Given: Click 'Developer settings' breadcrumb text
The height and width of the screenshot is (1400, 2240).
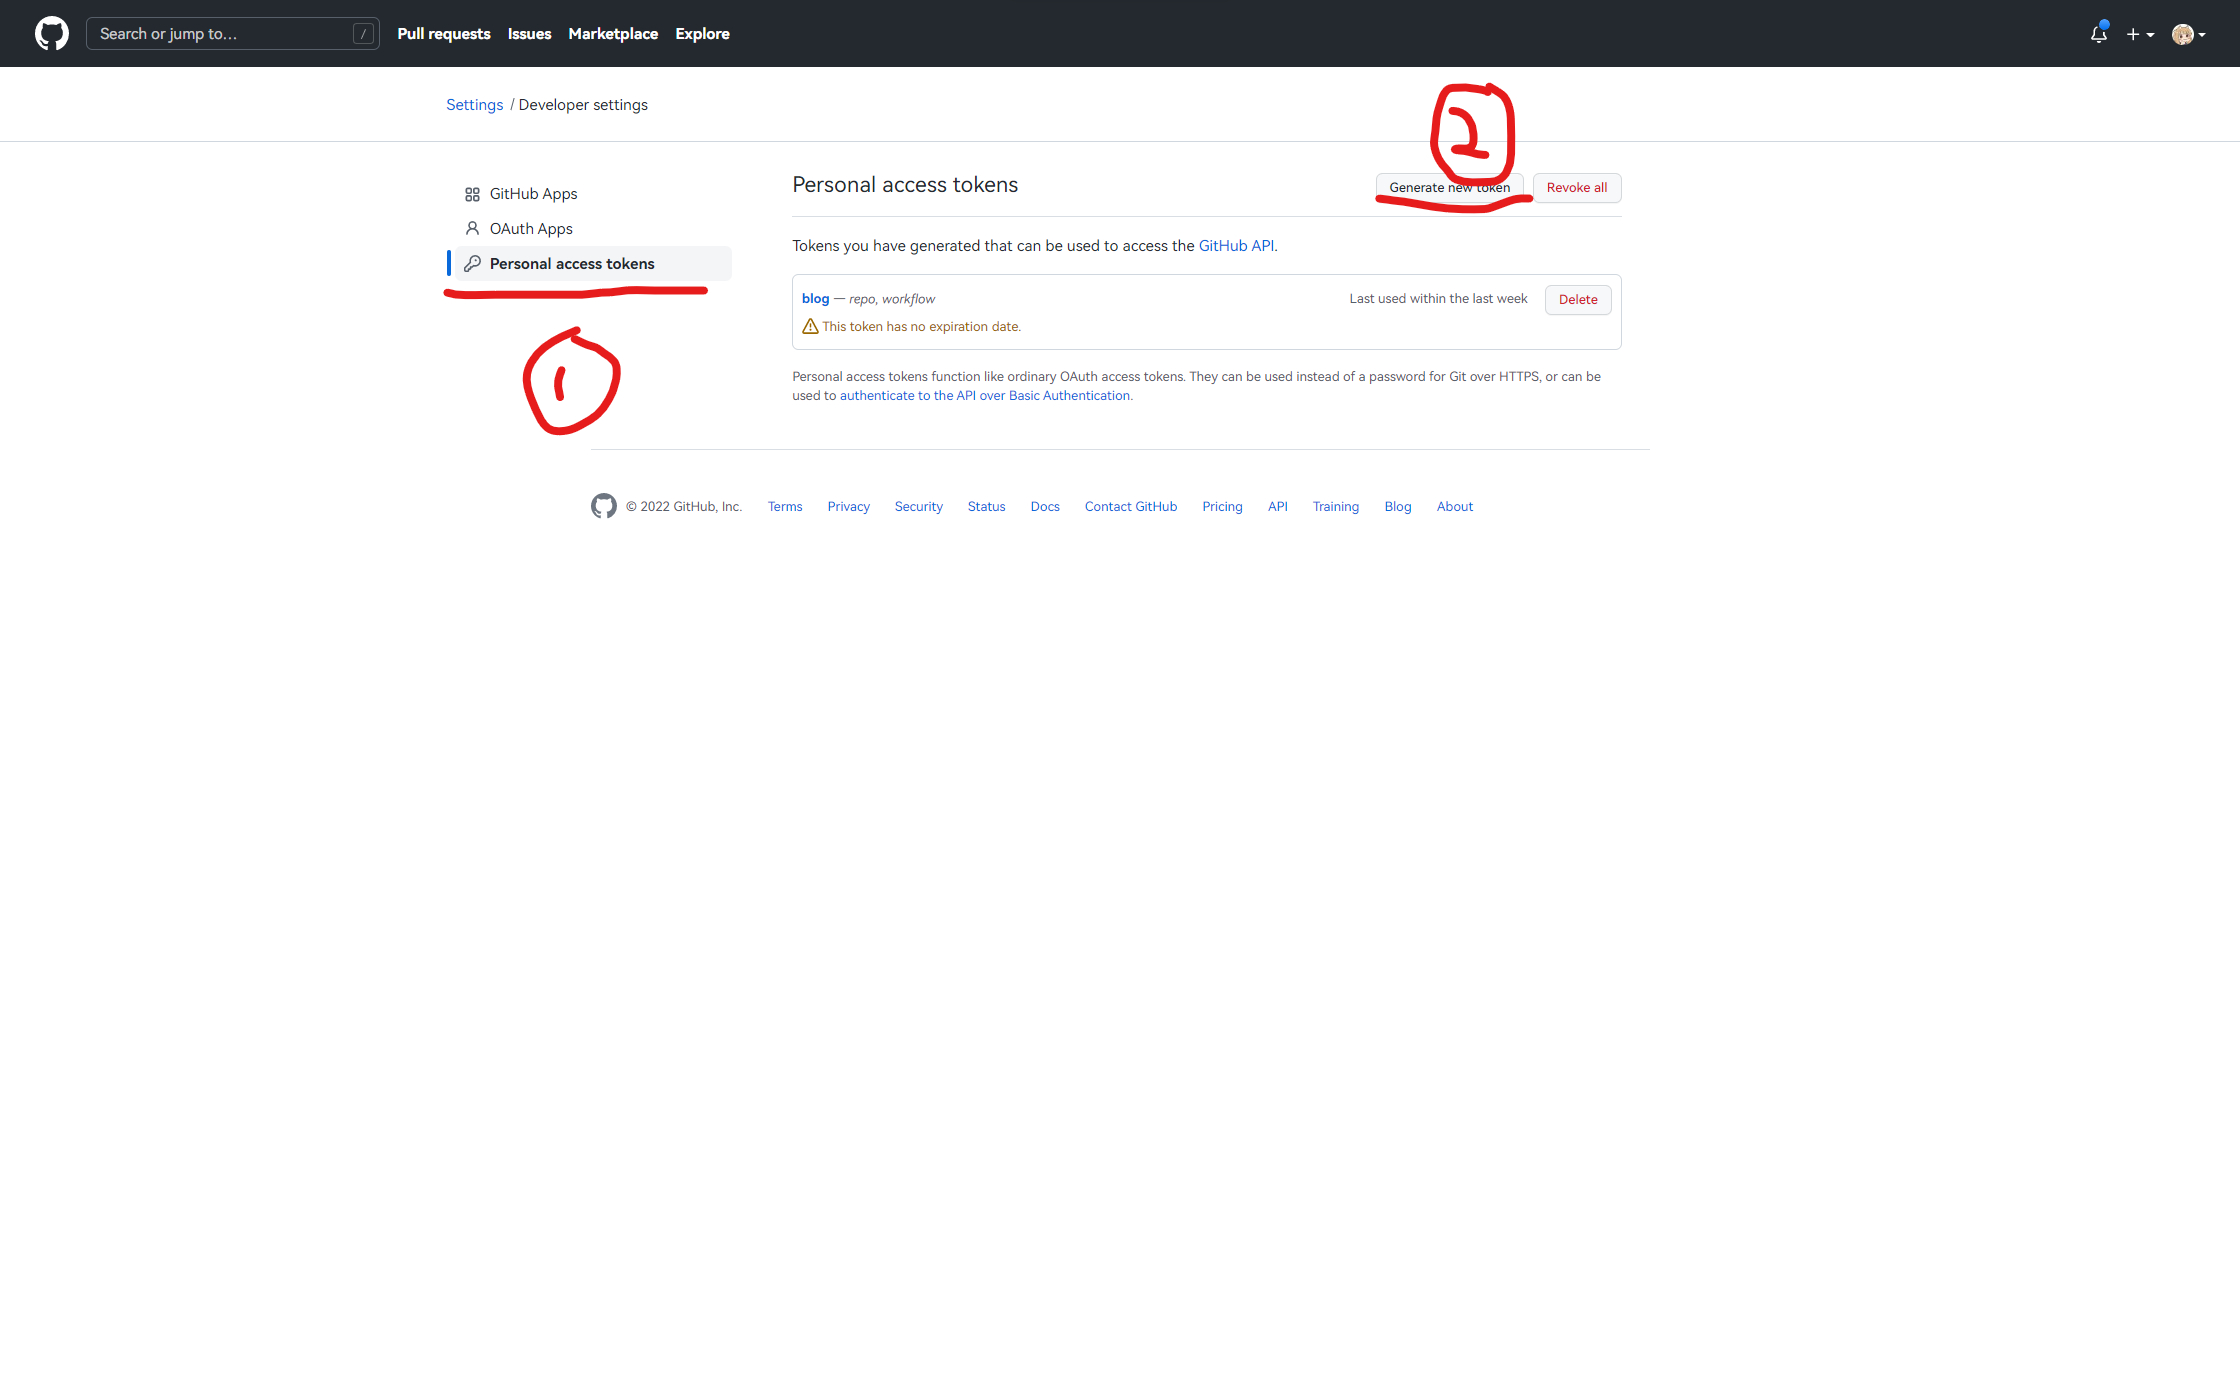Looking at the screenshot, I should coord(583,105).
